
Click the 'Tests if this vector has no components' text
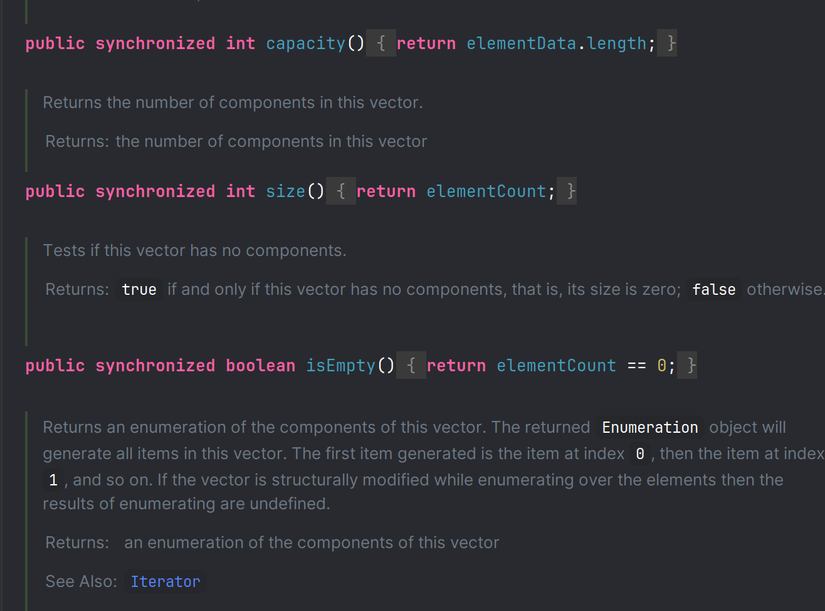coord(194,250)
